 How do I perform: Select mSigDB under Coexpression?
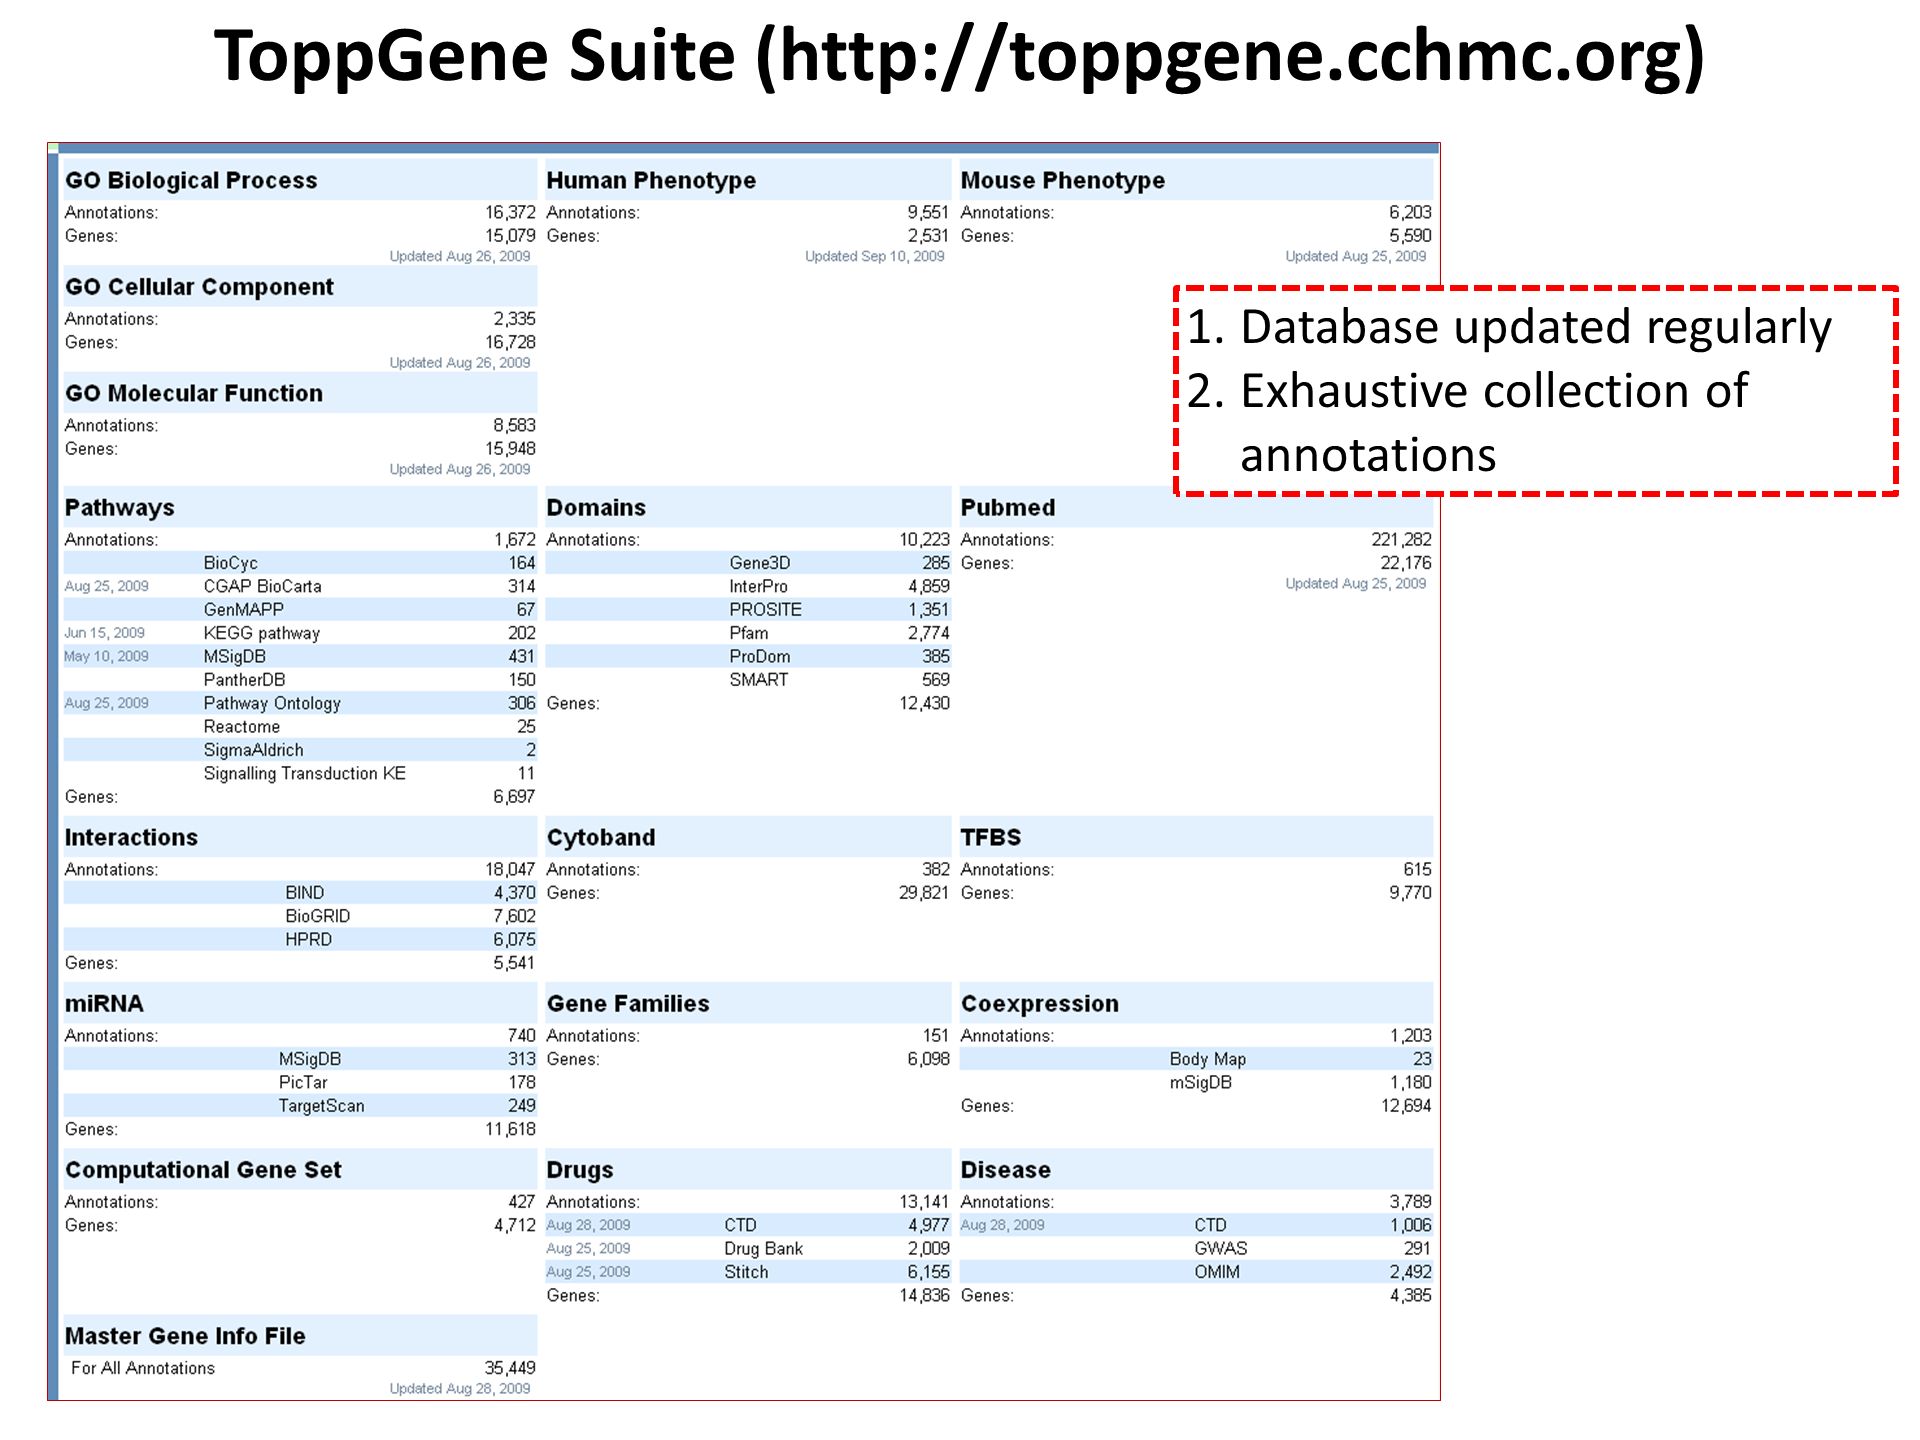click(1196, 1082)
